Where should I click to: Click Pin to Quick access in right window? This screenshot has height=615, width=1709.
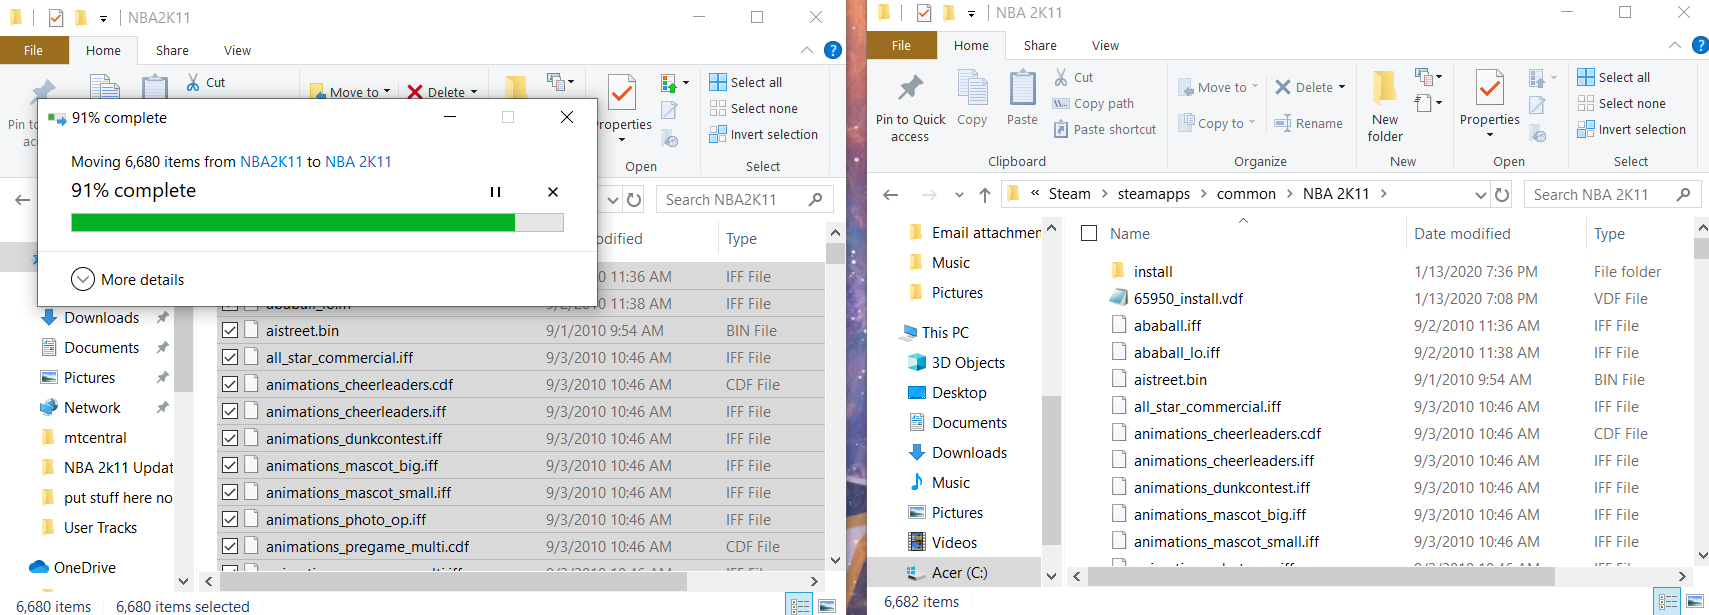pyautogui.click(x=910, y=109)
